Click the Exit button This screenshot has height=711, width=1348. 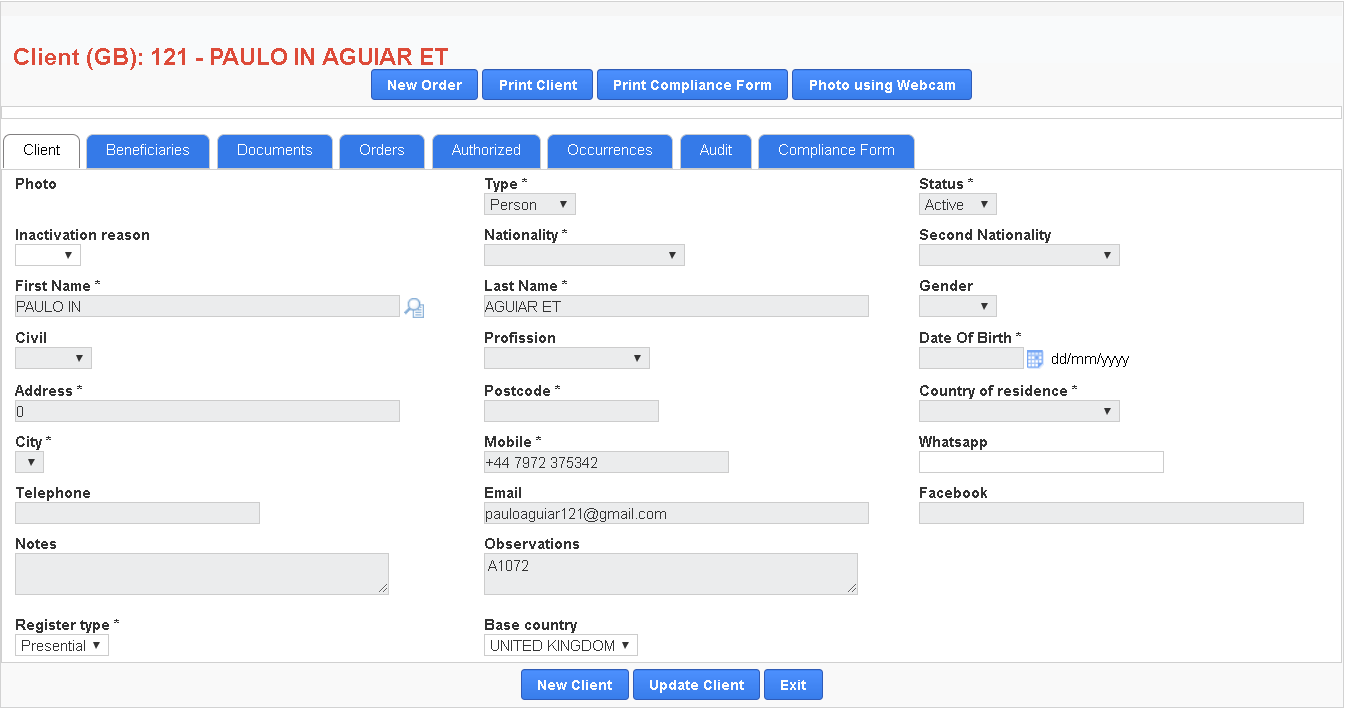pyautogui.click(x=793, y=685)
